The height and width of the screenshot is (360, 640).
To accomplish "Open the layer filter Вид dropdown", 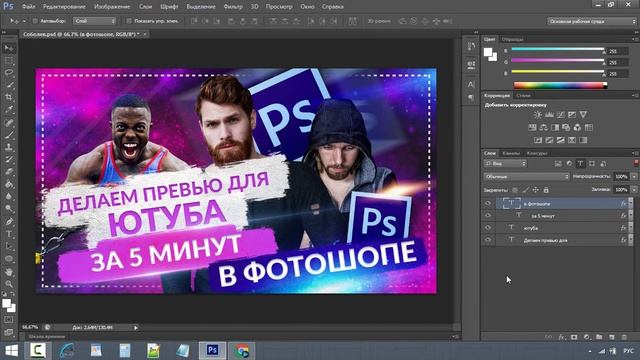I will pyautogui.click(x=505, y=164).
